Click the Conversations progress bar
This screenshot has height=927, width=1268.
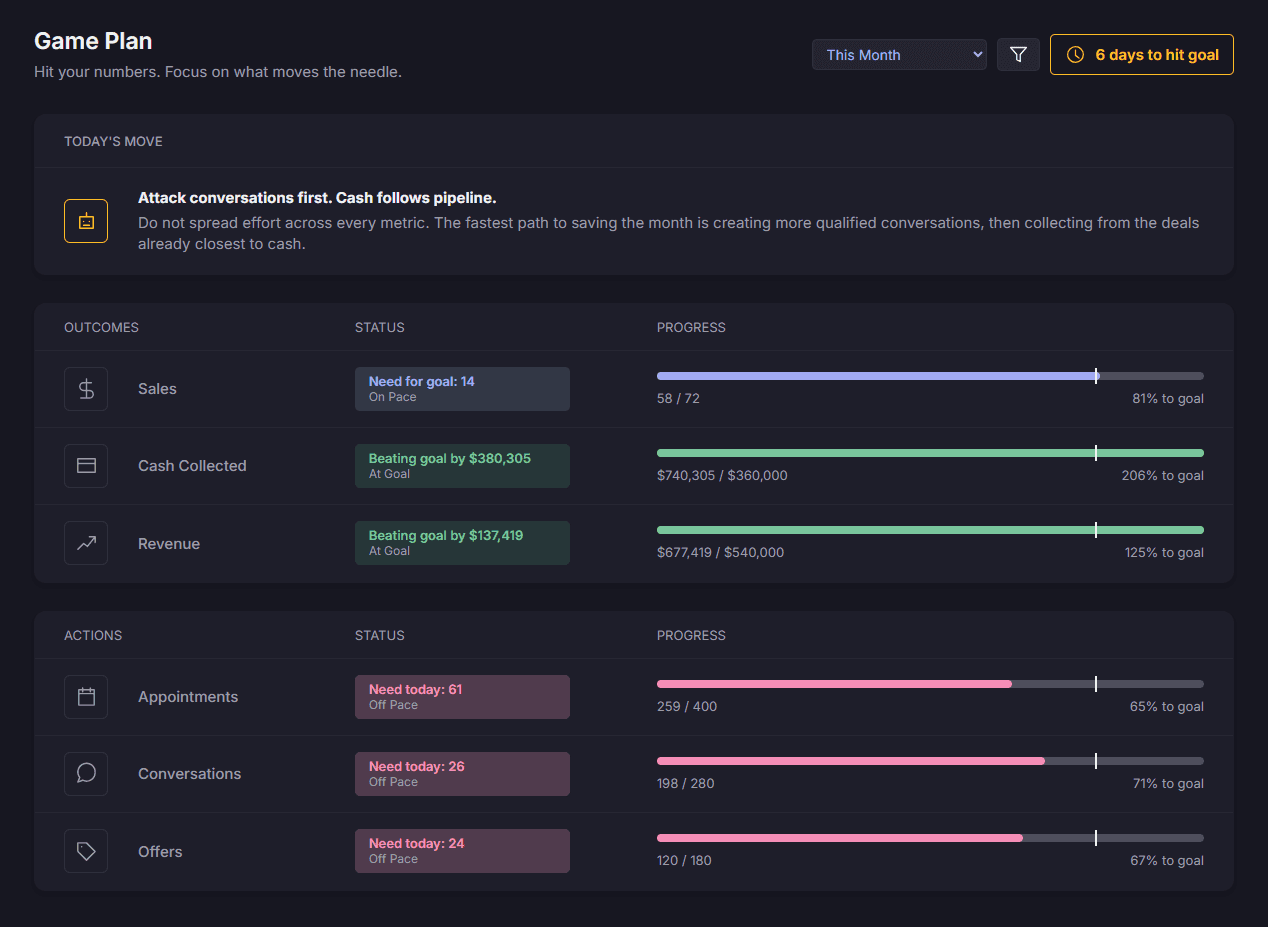coord(930,761)
